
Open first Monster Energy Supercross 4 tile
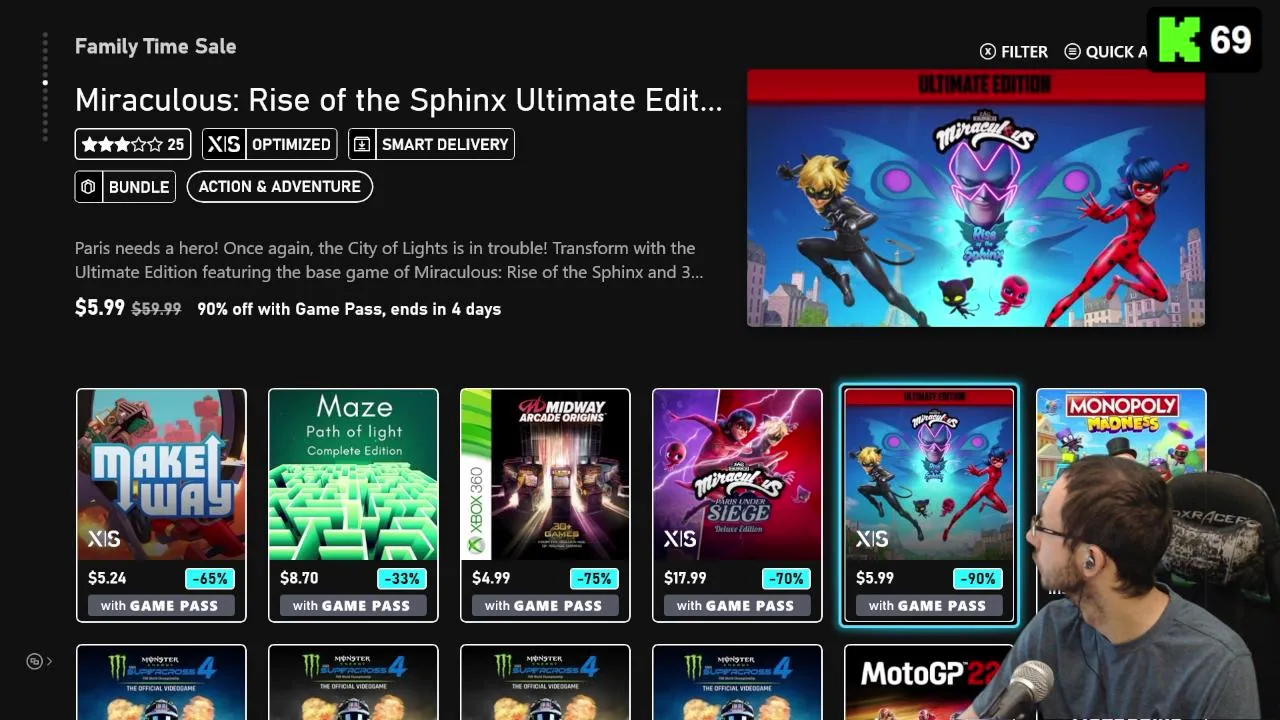[x=161, y=682]
